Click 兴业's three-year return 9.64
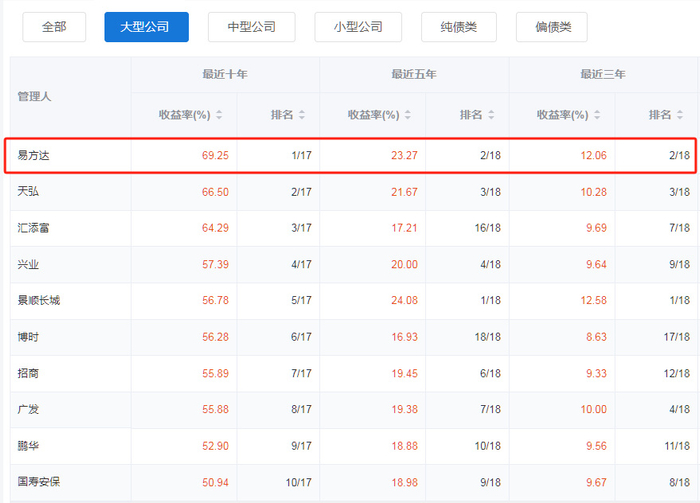 [596, 264]
